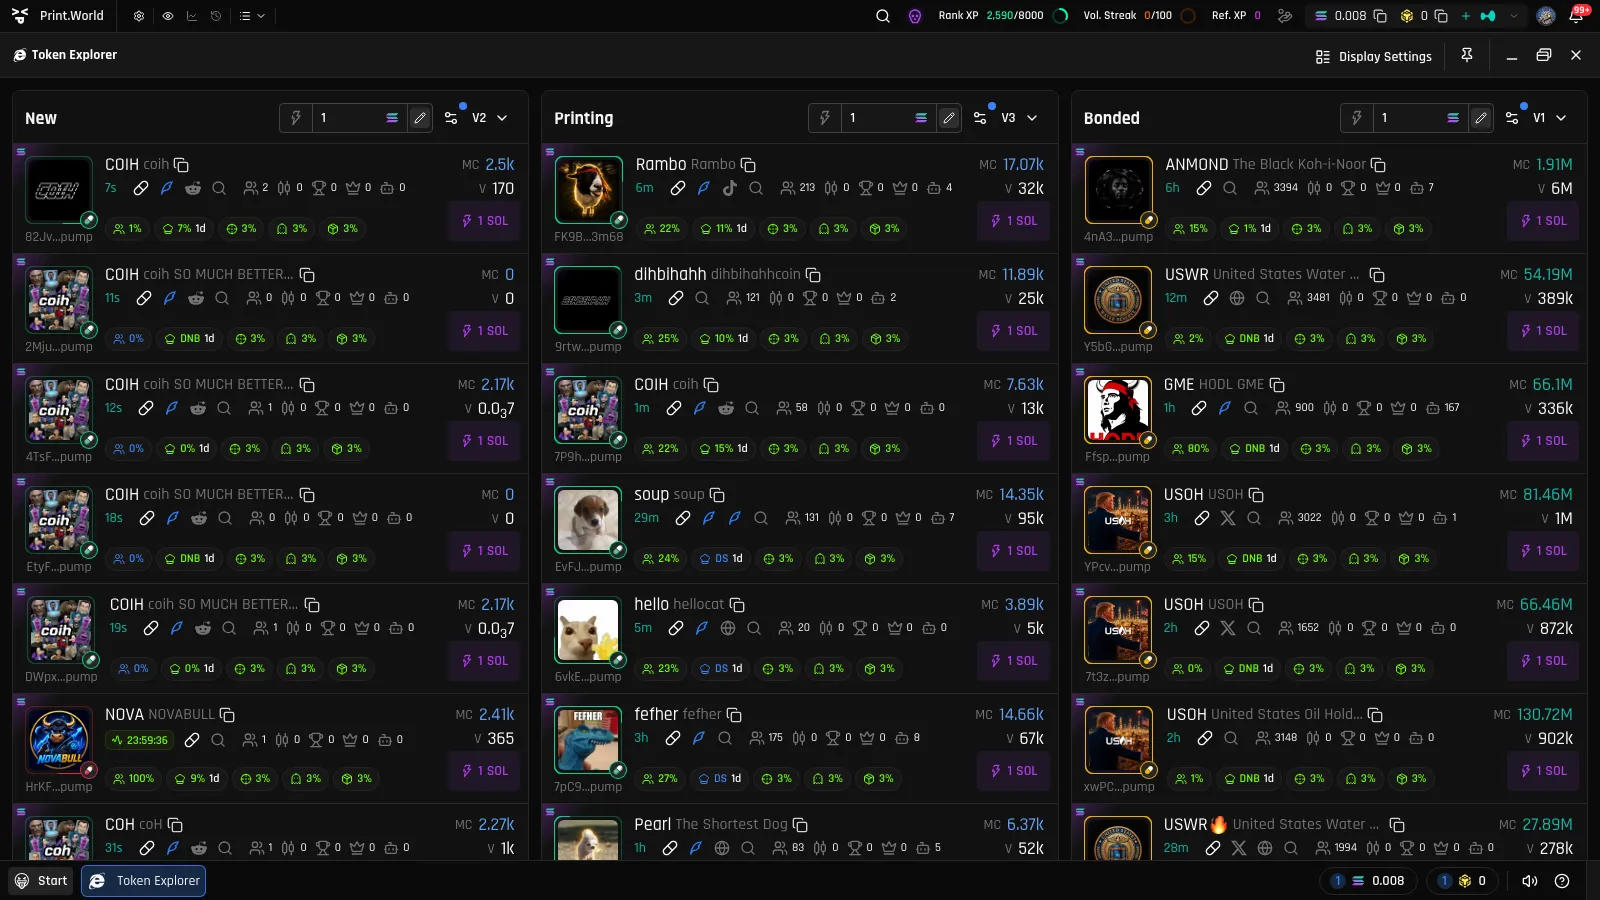Open the soup puppy token thumbnail

click(x=588, y=520)
